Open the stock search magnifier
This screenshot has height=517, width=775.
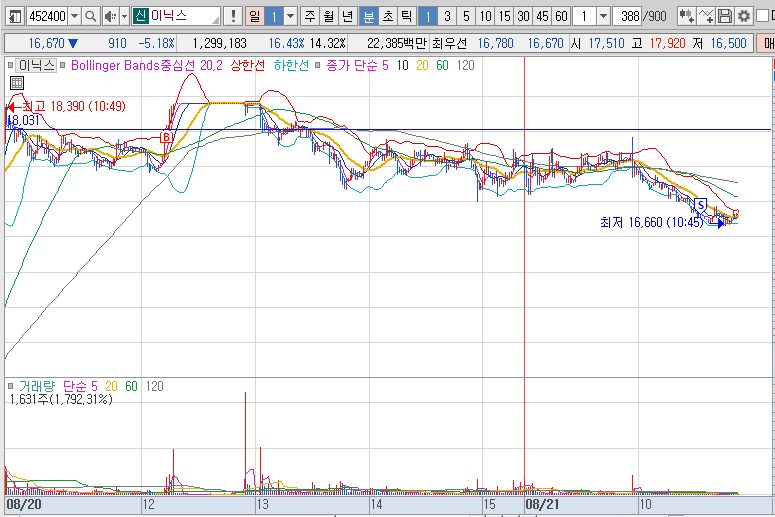click(x=90, y=16)
